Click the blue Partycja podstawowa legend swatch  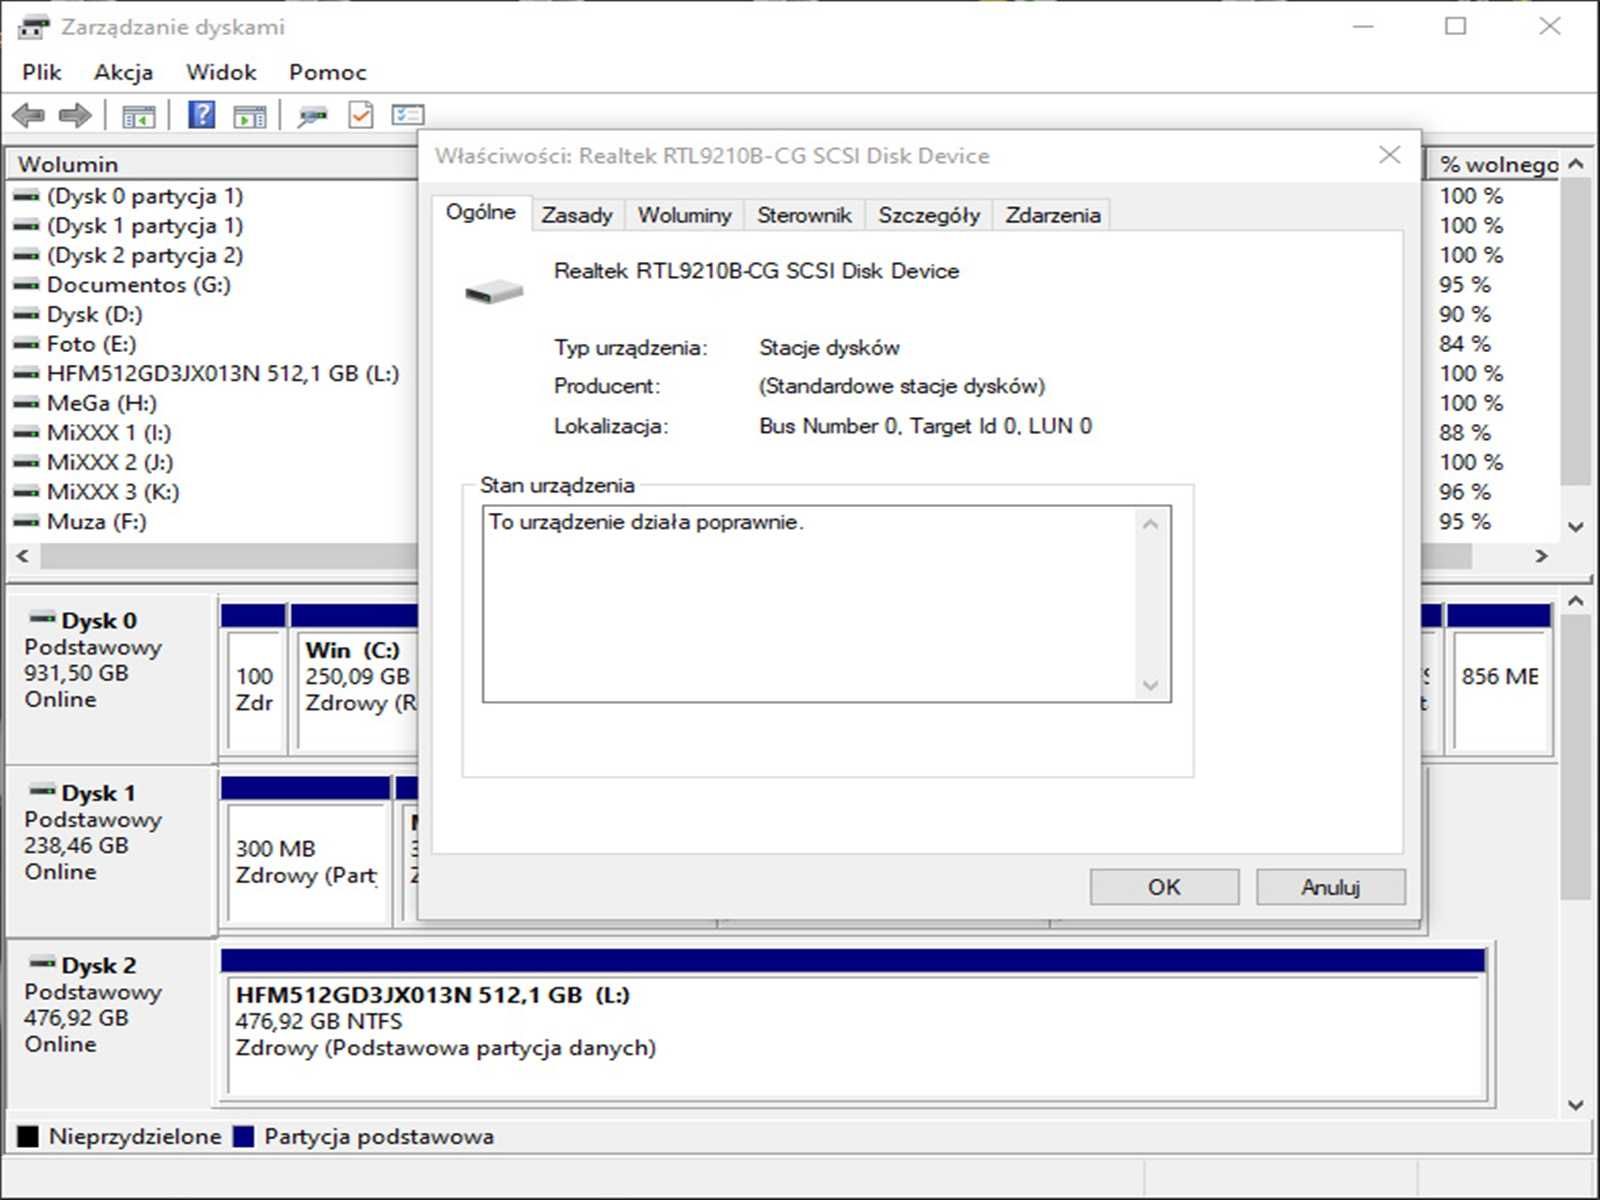[x=243, y=1136]
